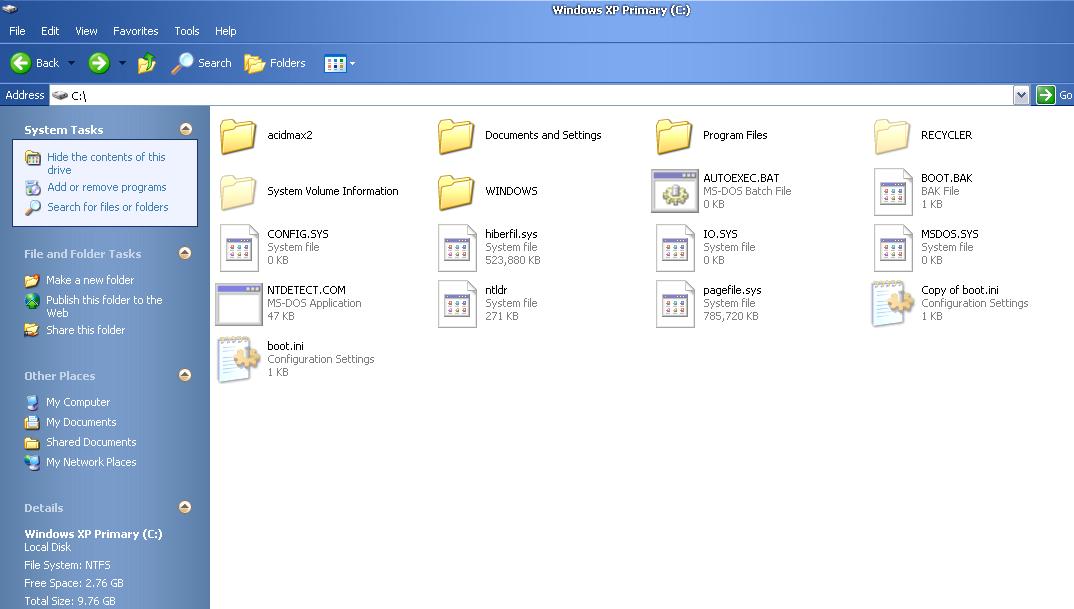Select the Program Files folder icon
Image resolution: width=1074 pixels, height=609 pixels.
[x=674, y=136]
